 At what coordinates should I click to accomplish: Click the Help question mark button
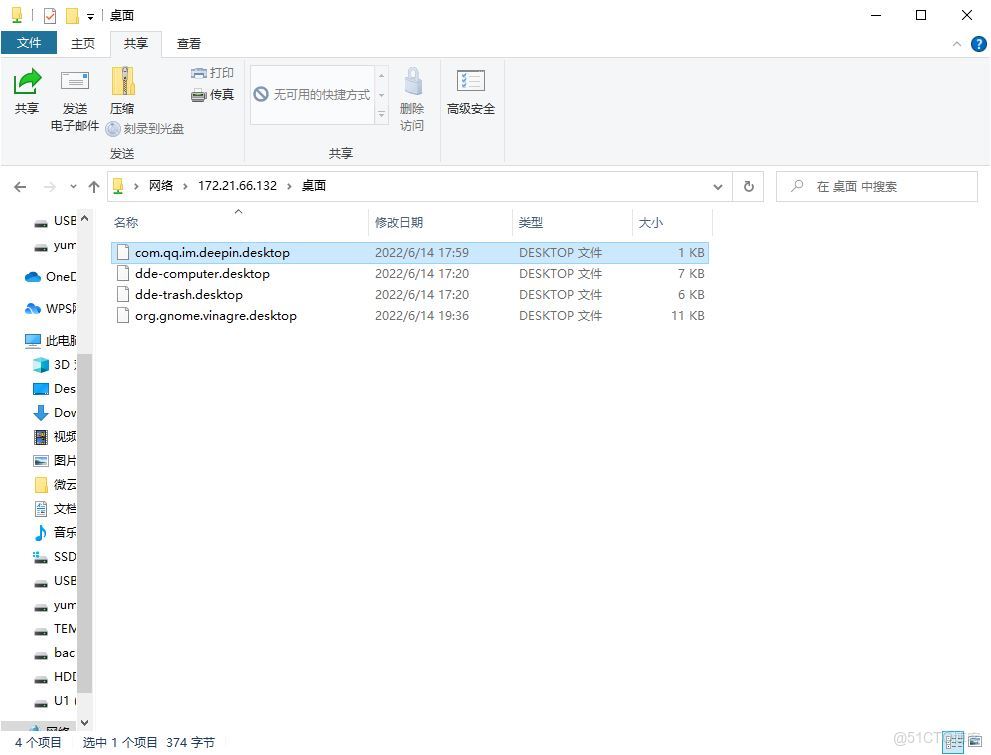pyautogui.click(x=977, y=43)
